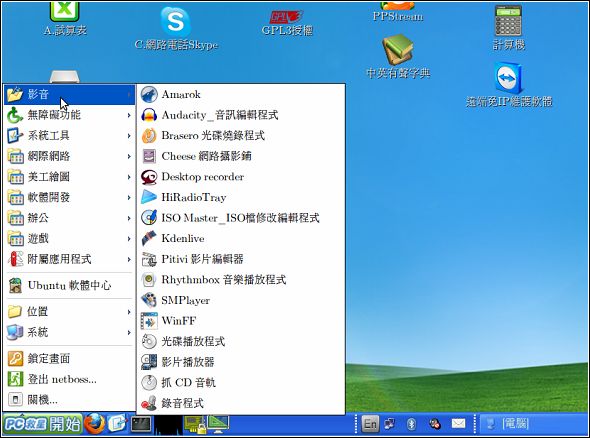Expand the 網際網路 submenu arrow
This screenshot has height=438, width=590.
click(129, 156)
